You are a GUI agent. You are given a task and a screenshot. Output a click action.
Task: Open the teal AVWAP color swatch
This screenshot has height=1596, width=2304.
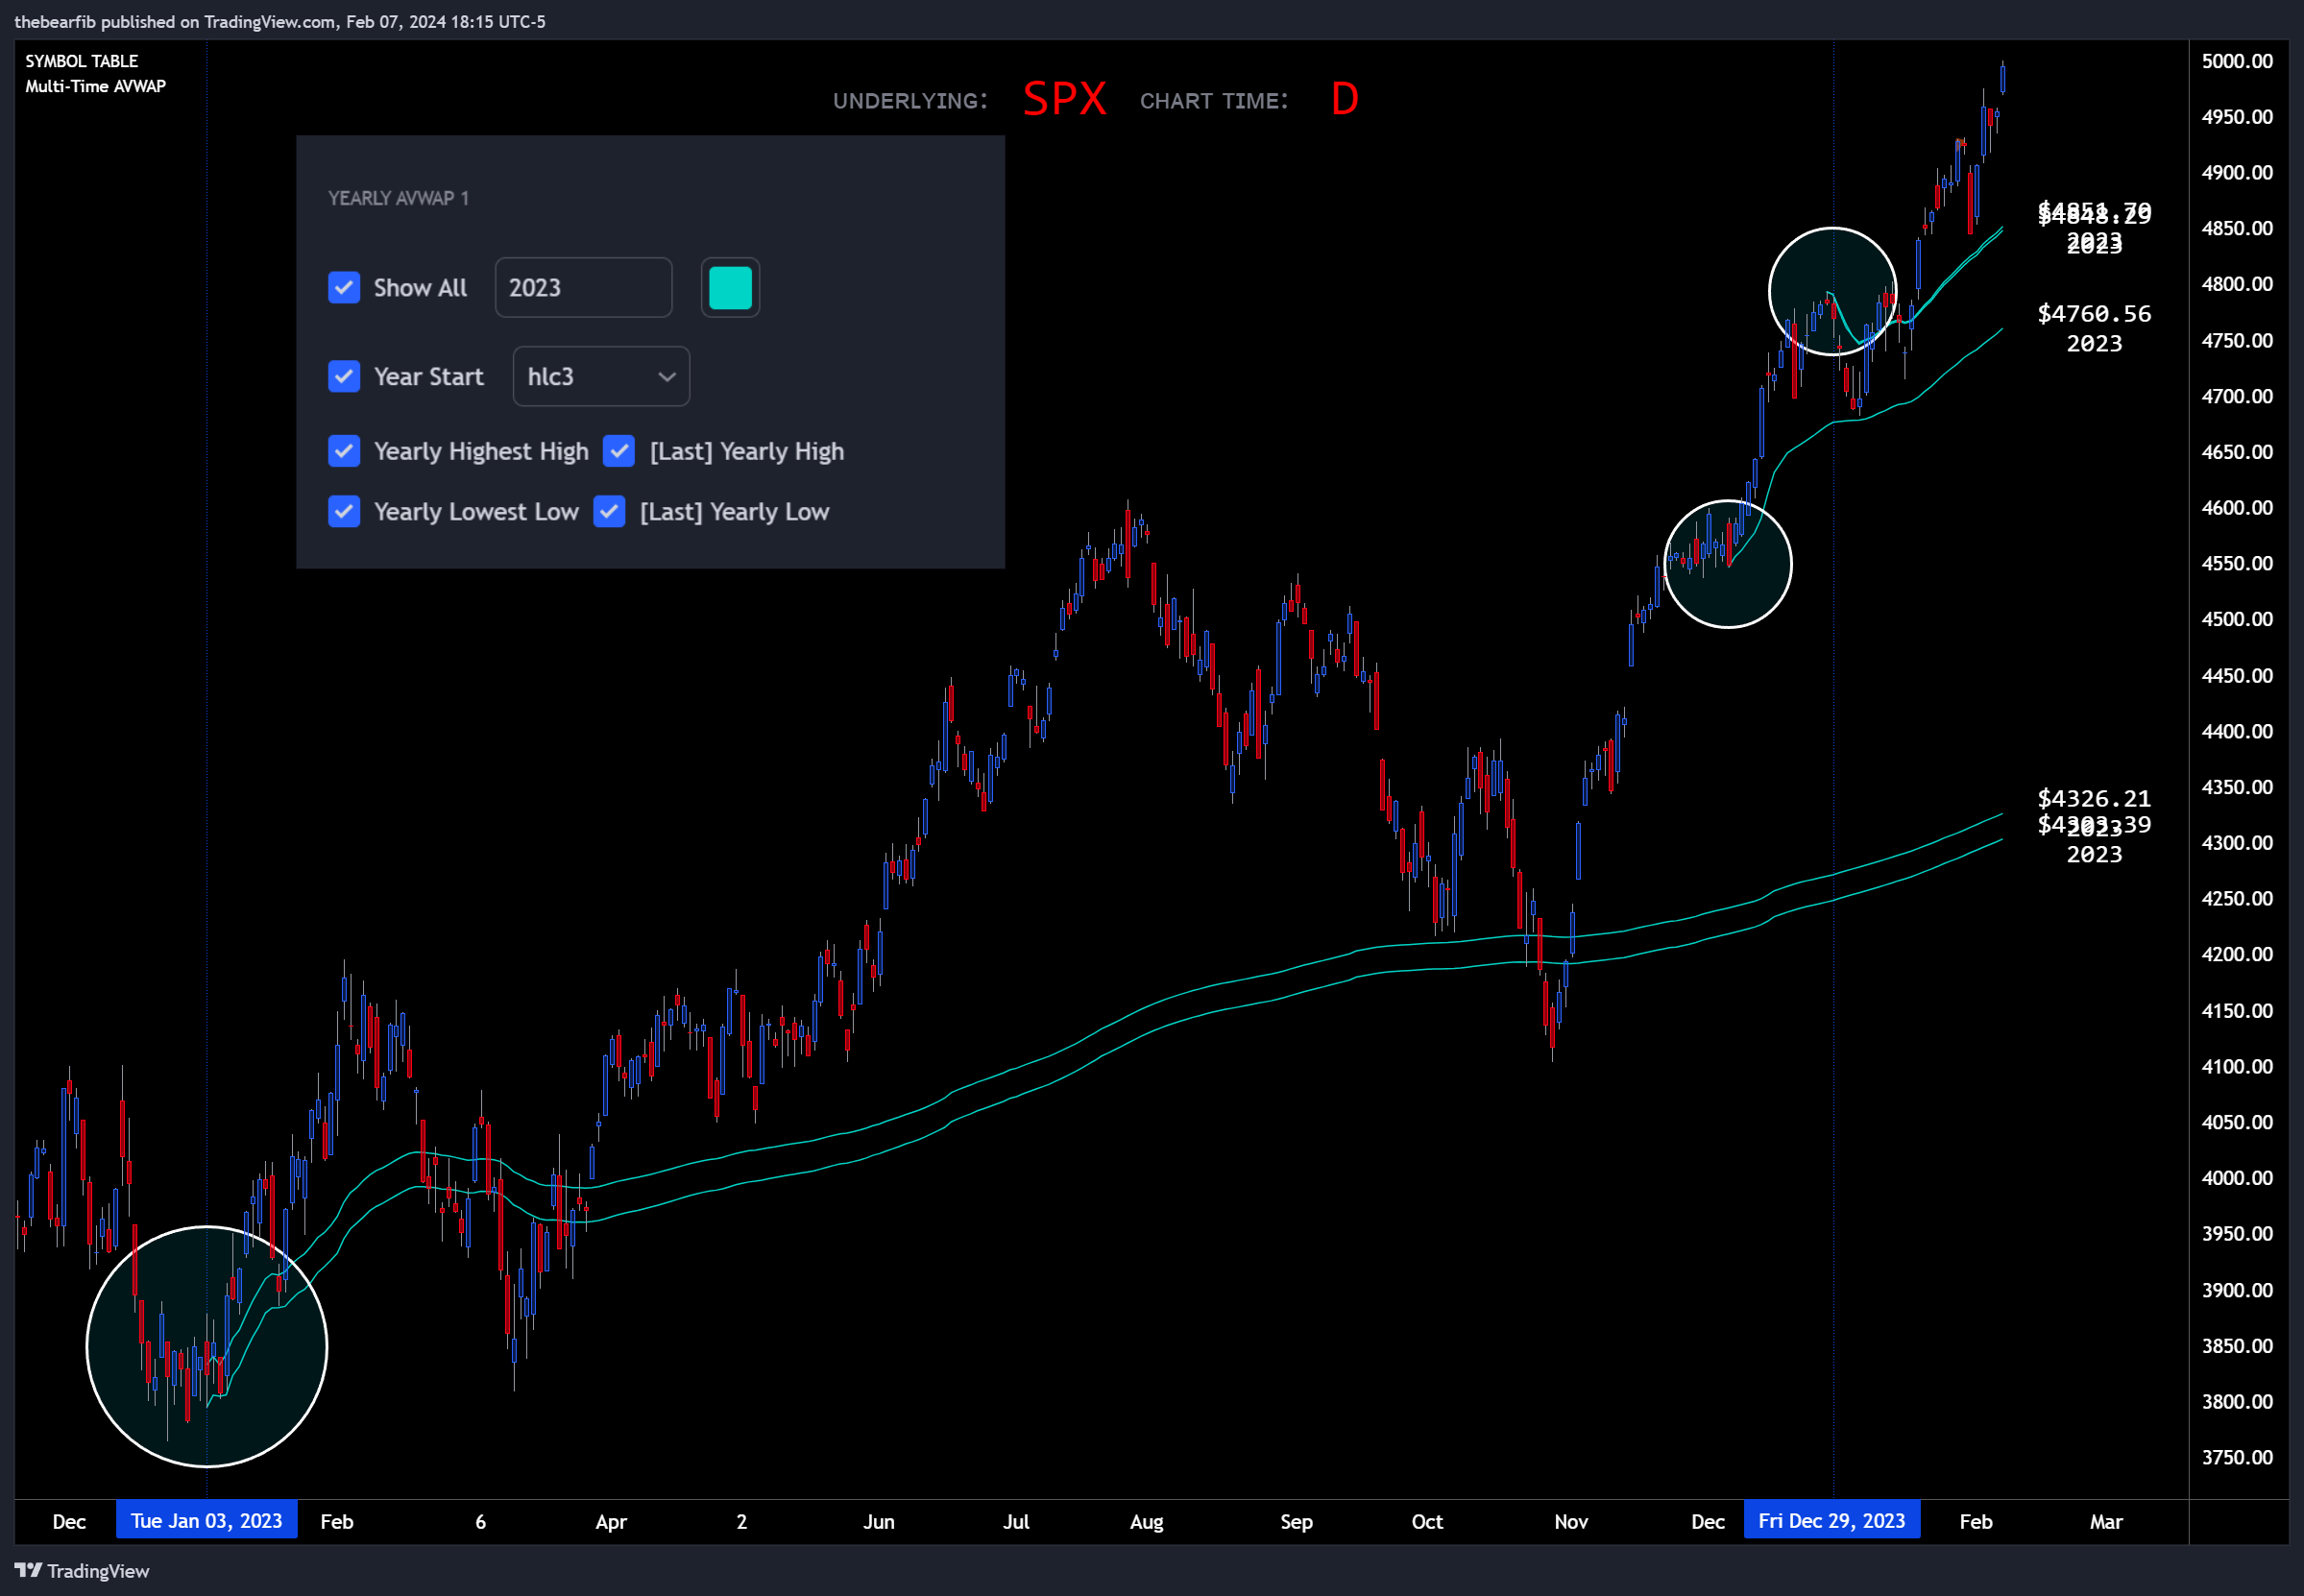(730, 287)
